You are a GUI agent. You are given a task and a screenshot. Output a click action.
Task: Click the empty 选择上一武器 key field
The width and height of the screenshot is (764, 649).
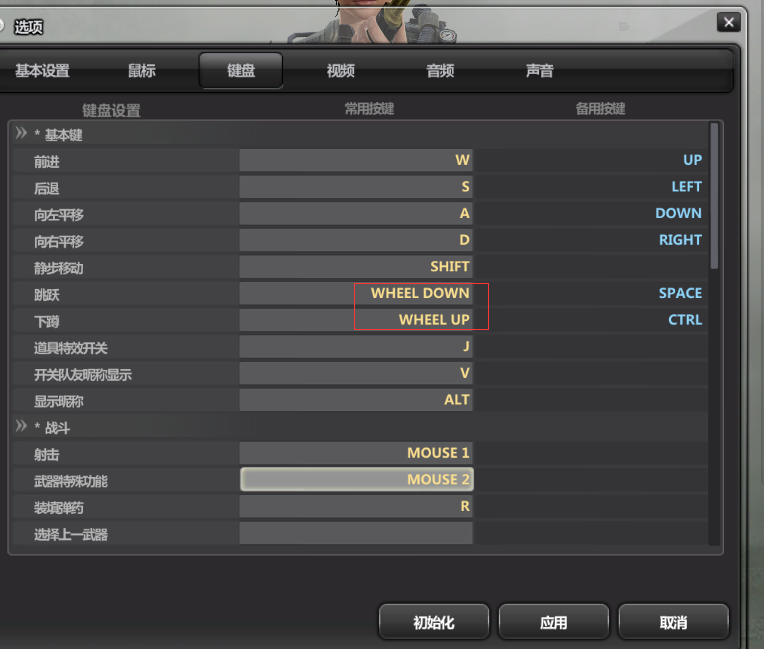tap(356, 533)
